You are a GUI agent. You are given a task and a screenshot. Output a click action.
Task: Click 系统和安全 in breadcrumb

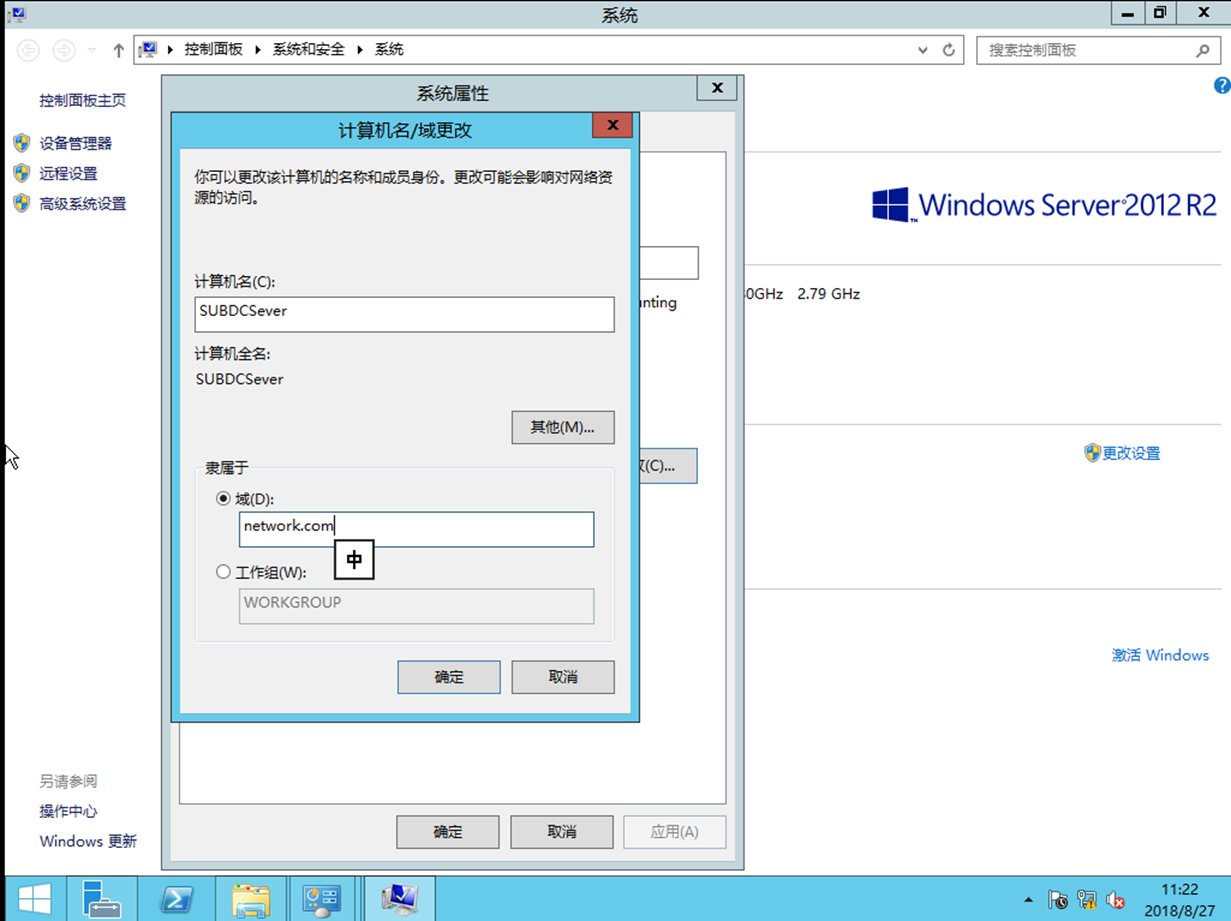pyautogui.click(x=308, y=49)
